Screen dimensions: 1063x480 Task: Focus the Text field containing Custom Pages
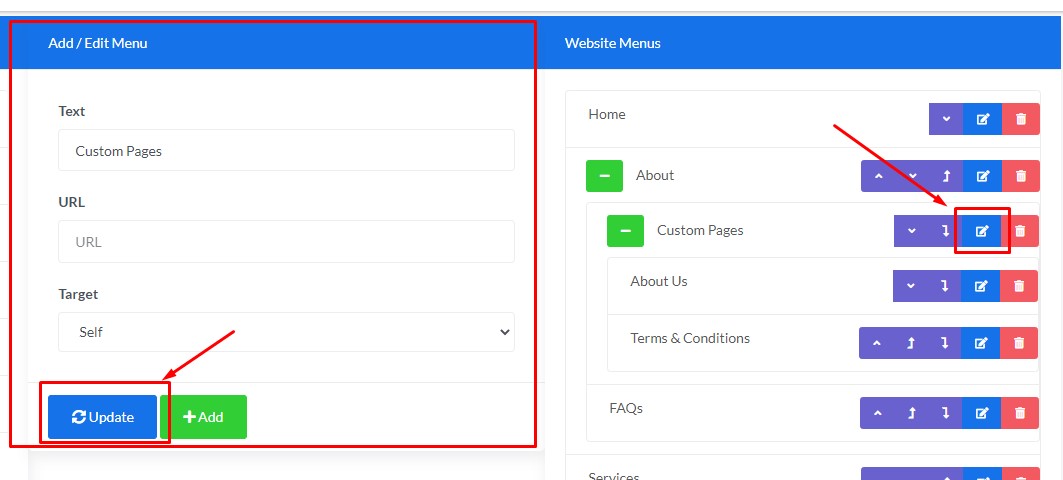pyautogui.click(x=286, y=150)
